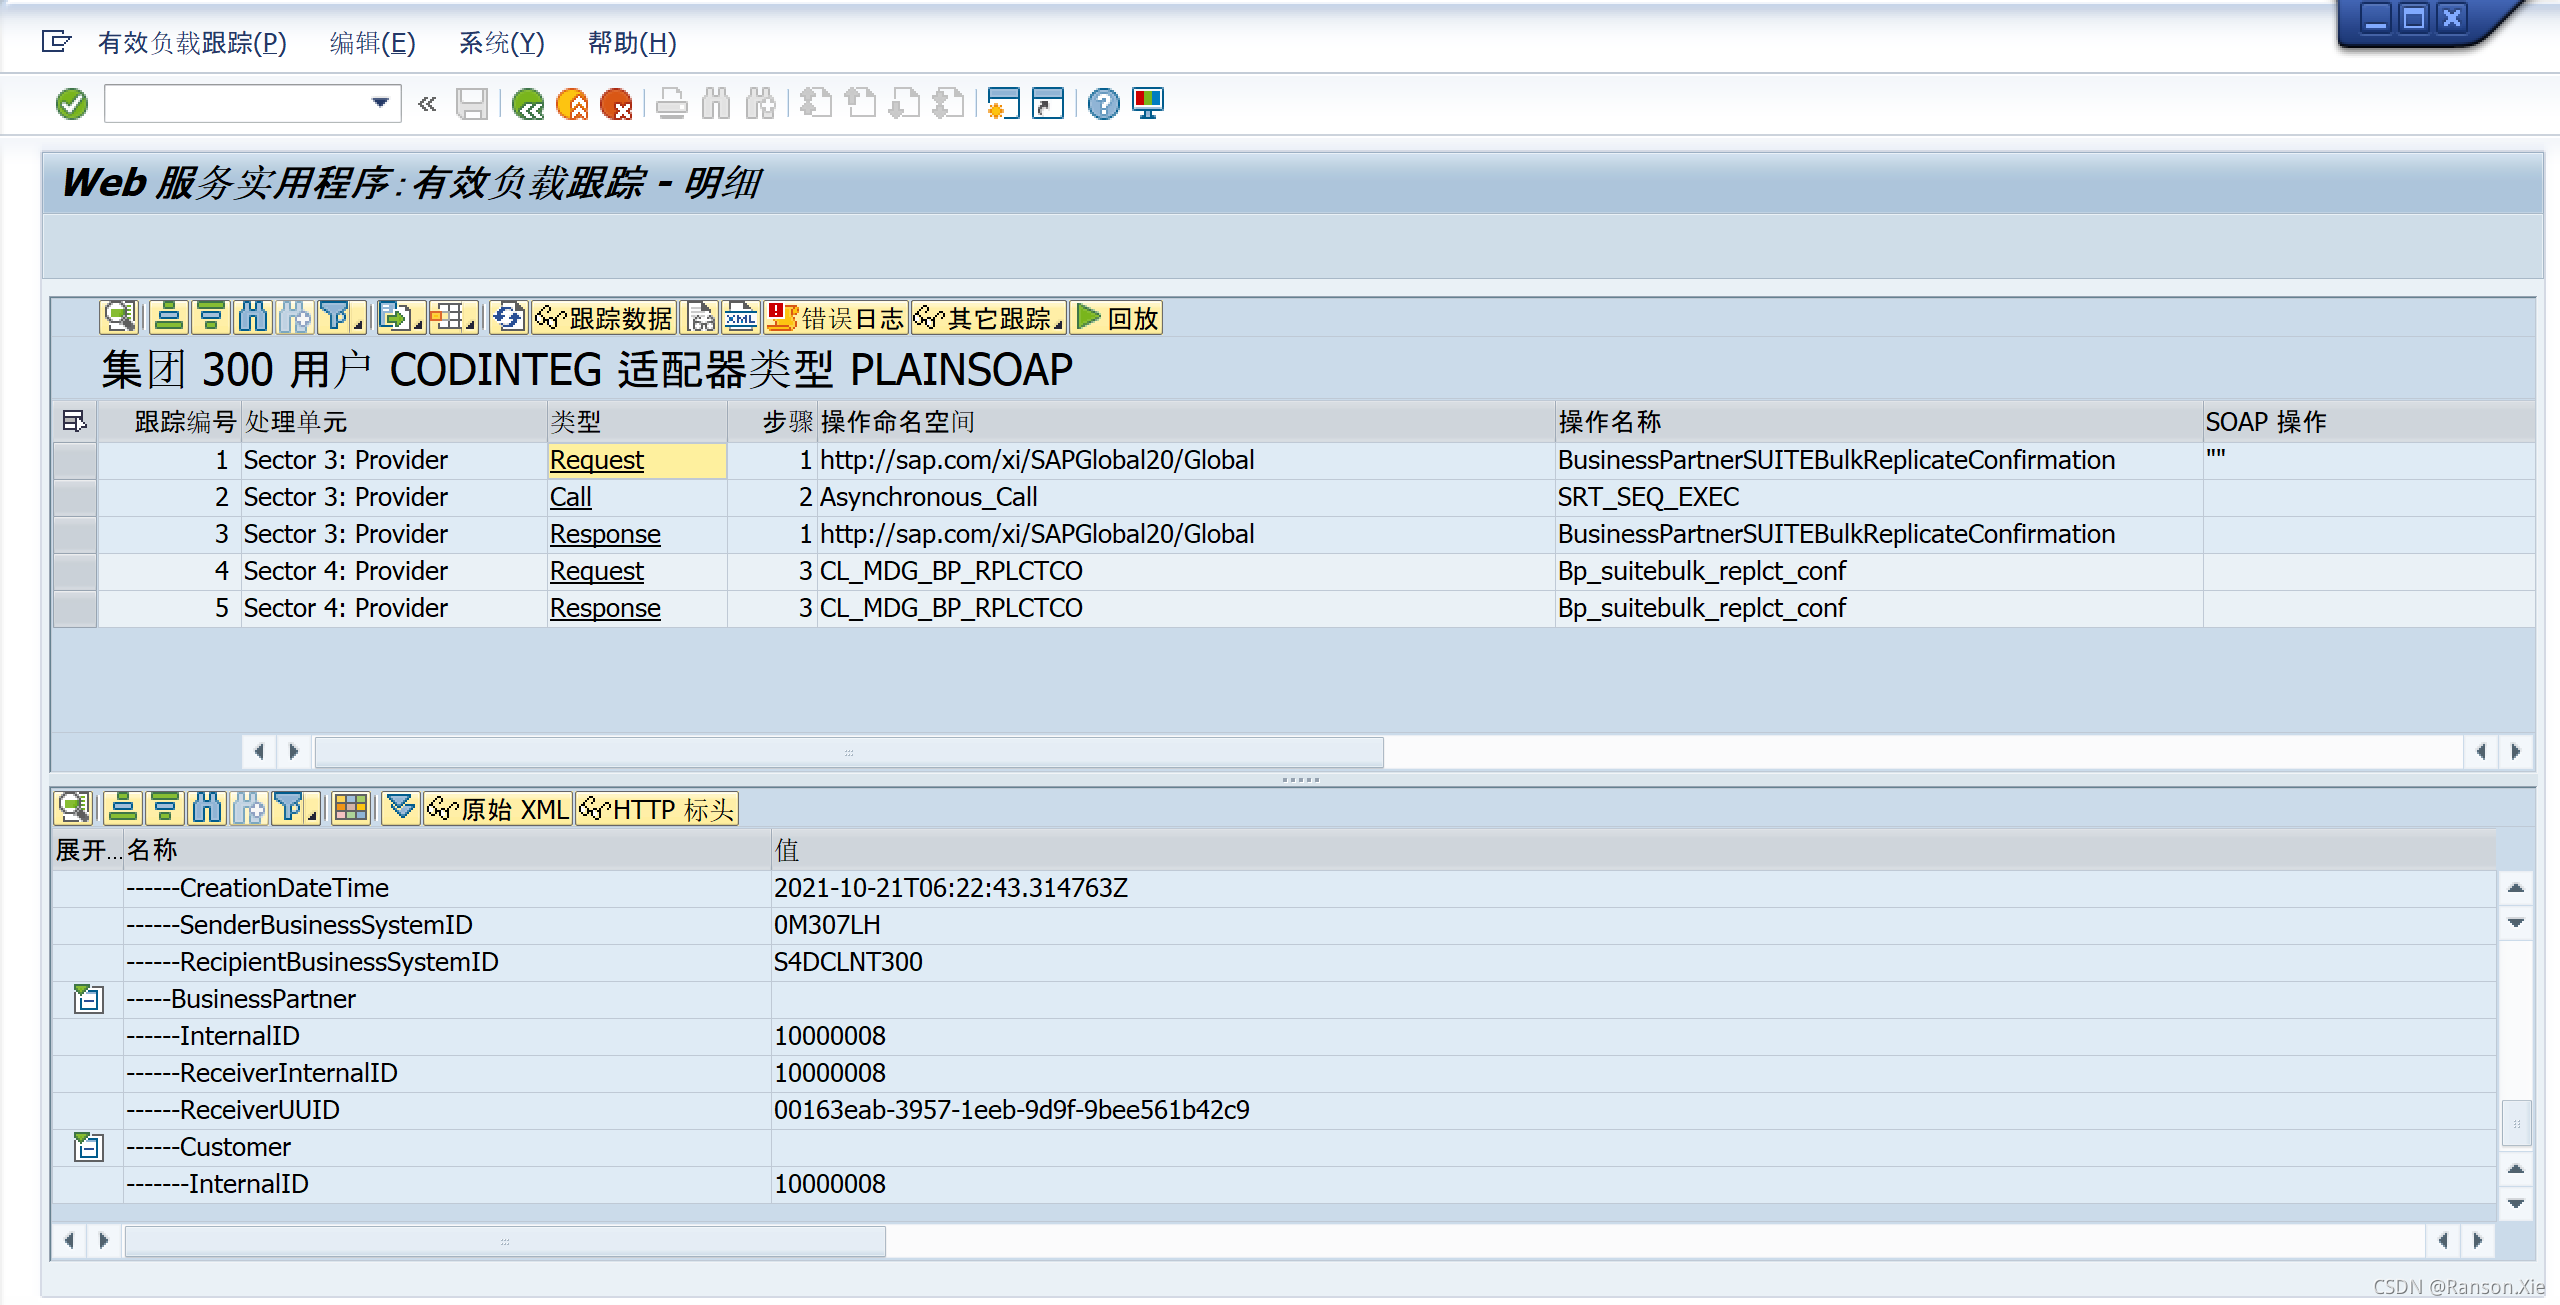
Task: Show HTTP 标头 headers
Action: 655,808
